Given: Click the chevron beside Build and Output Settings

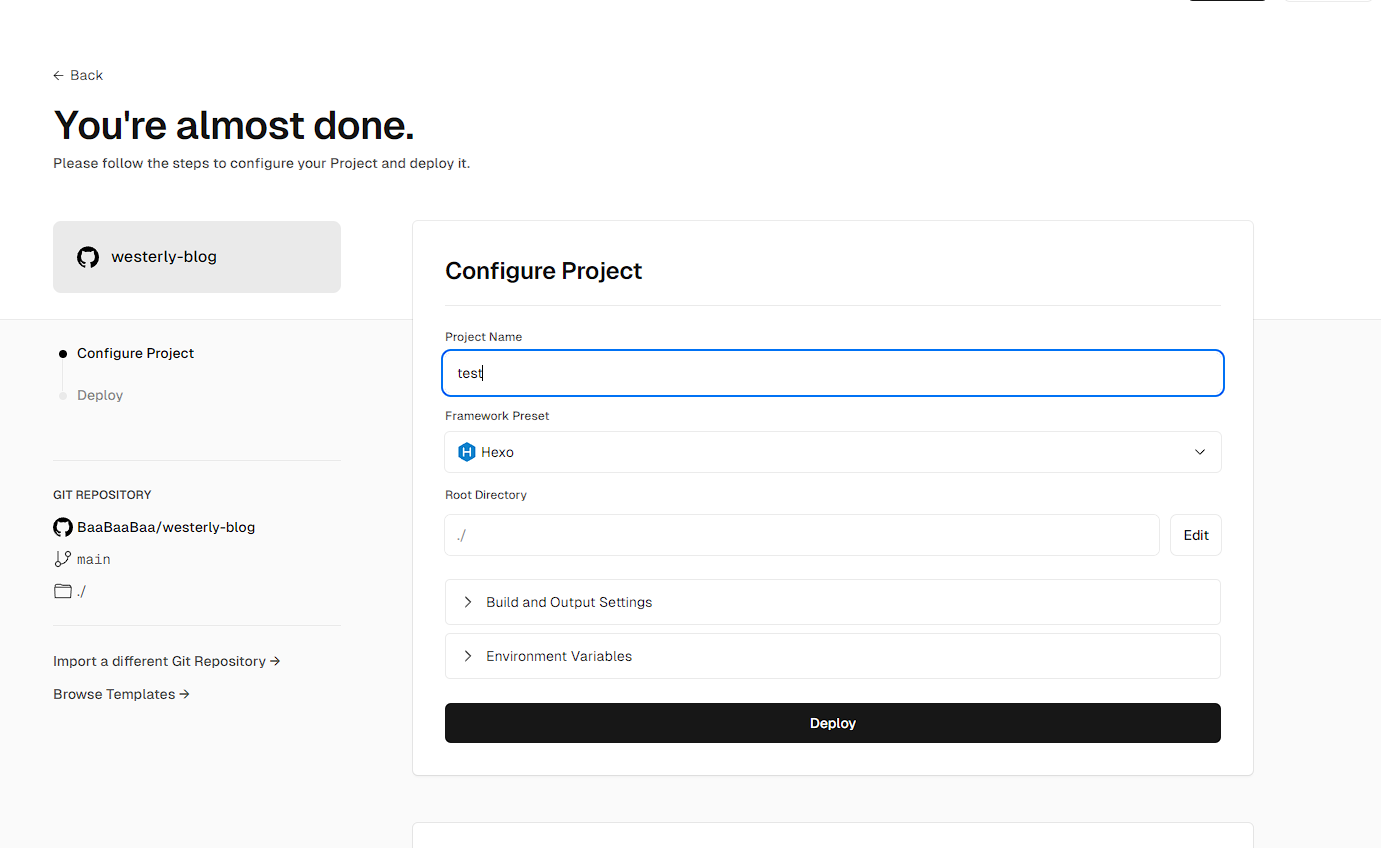Looking at the screenshot, I should (467, 602).
